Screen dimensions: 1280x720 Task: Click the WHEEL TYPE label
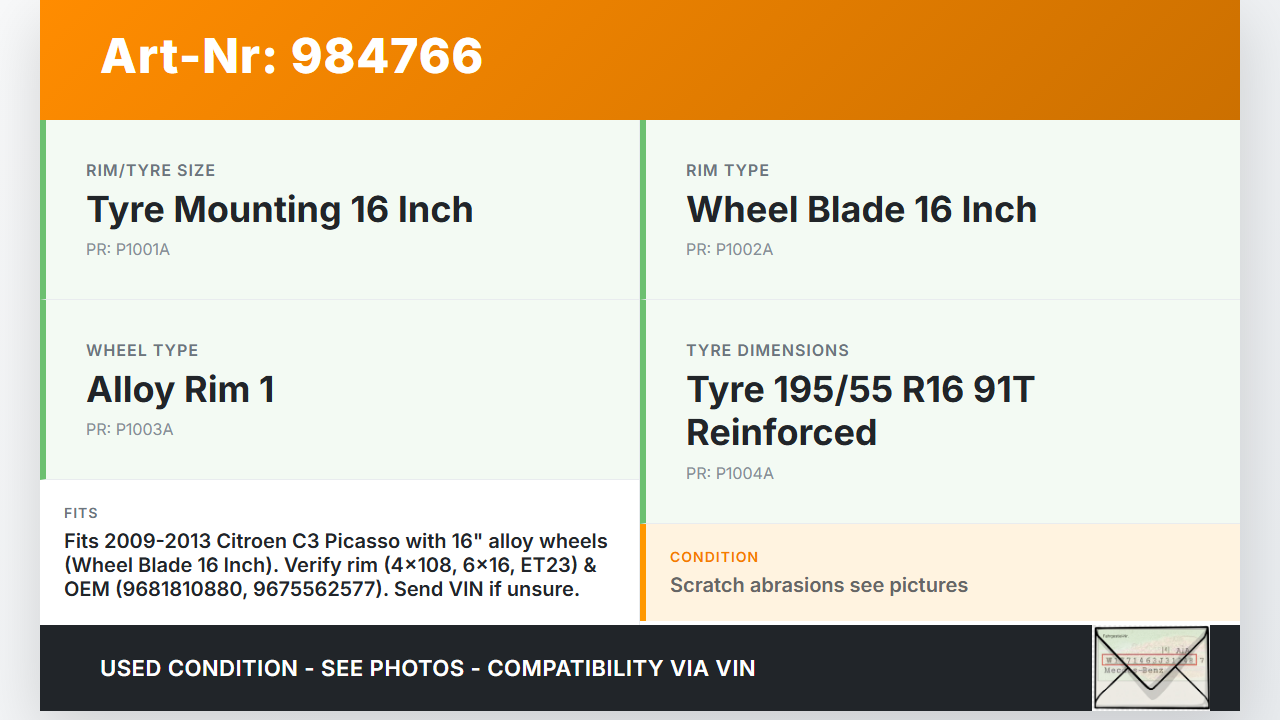click(142, 350)
